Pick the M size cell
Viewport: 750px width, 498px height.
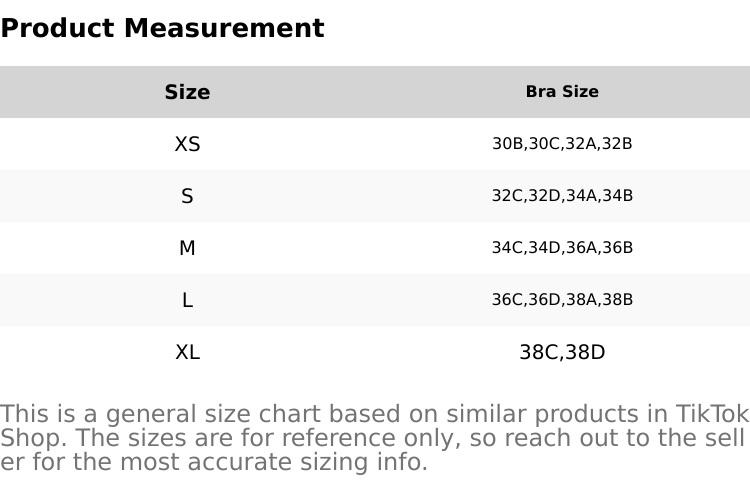click(x=187, y=248)
